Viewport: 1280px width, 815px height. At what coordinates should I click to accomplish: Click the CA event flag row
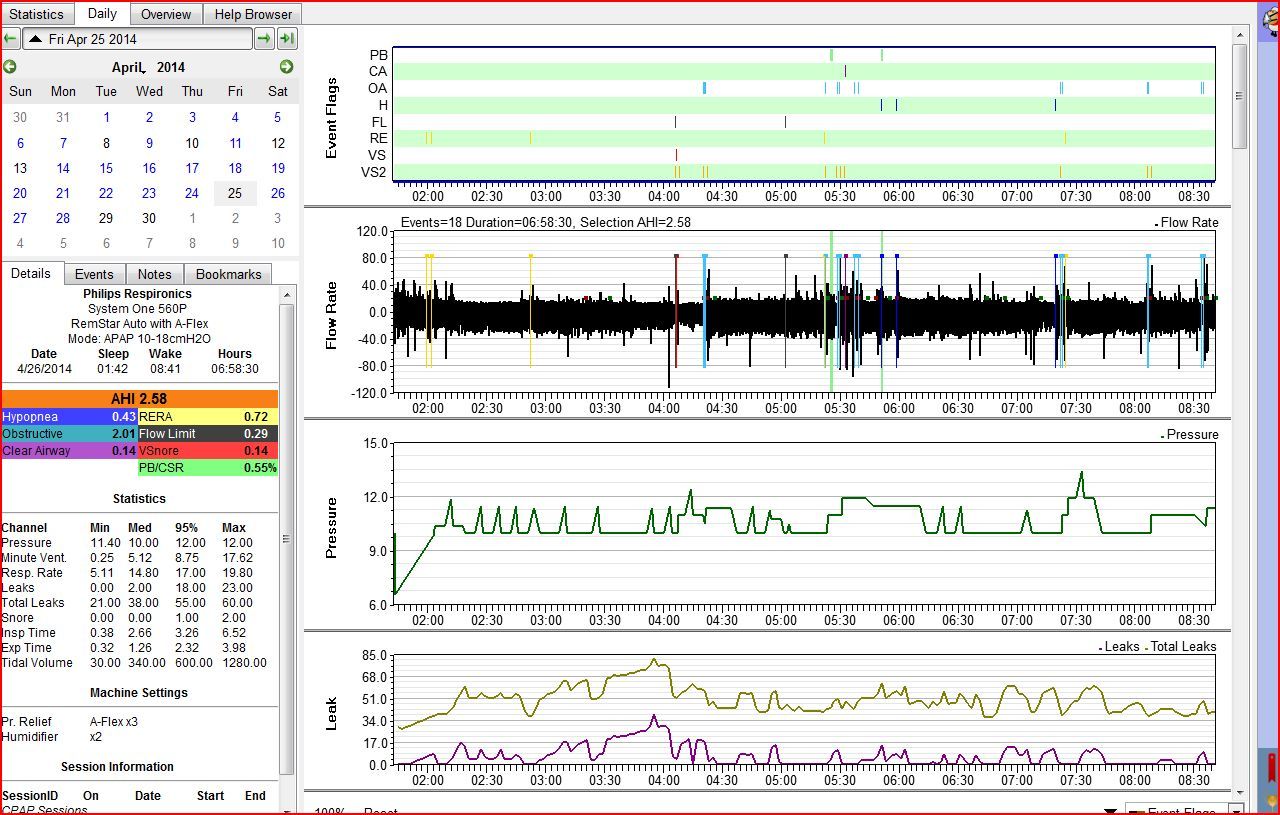(804, 71)
